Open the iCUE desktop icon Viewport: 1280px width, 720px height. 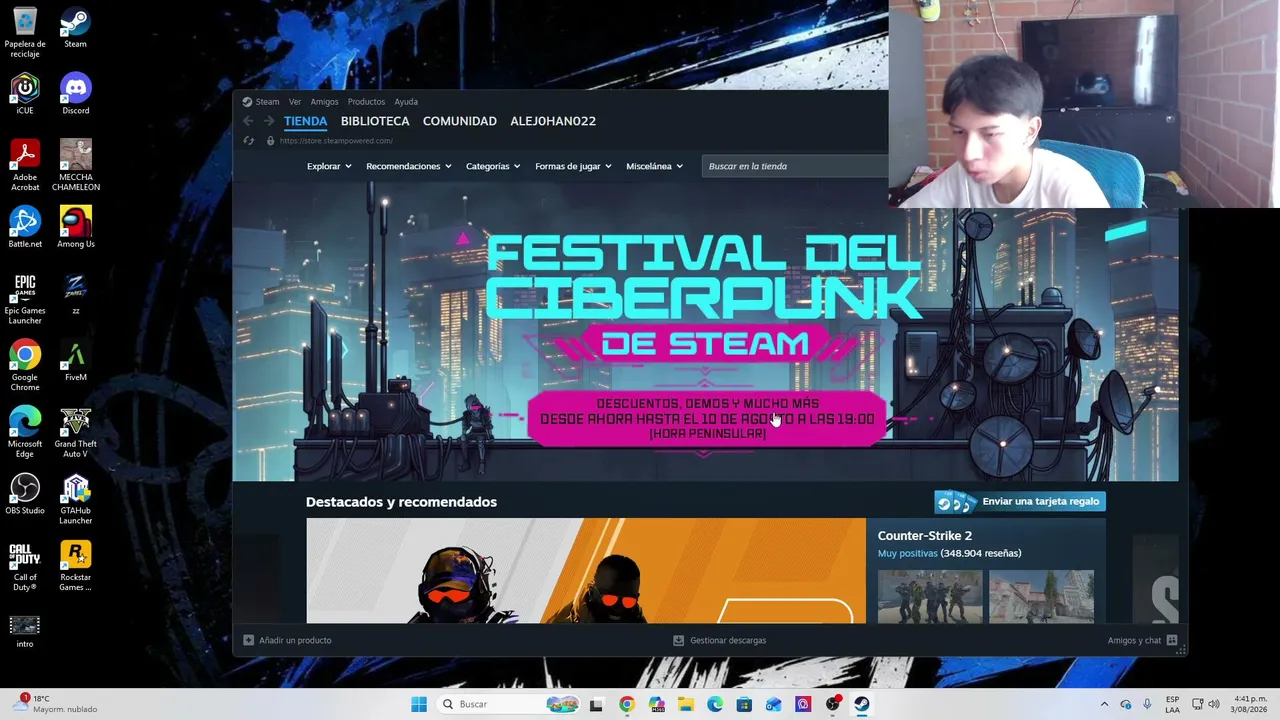(25, 94)
